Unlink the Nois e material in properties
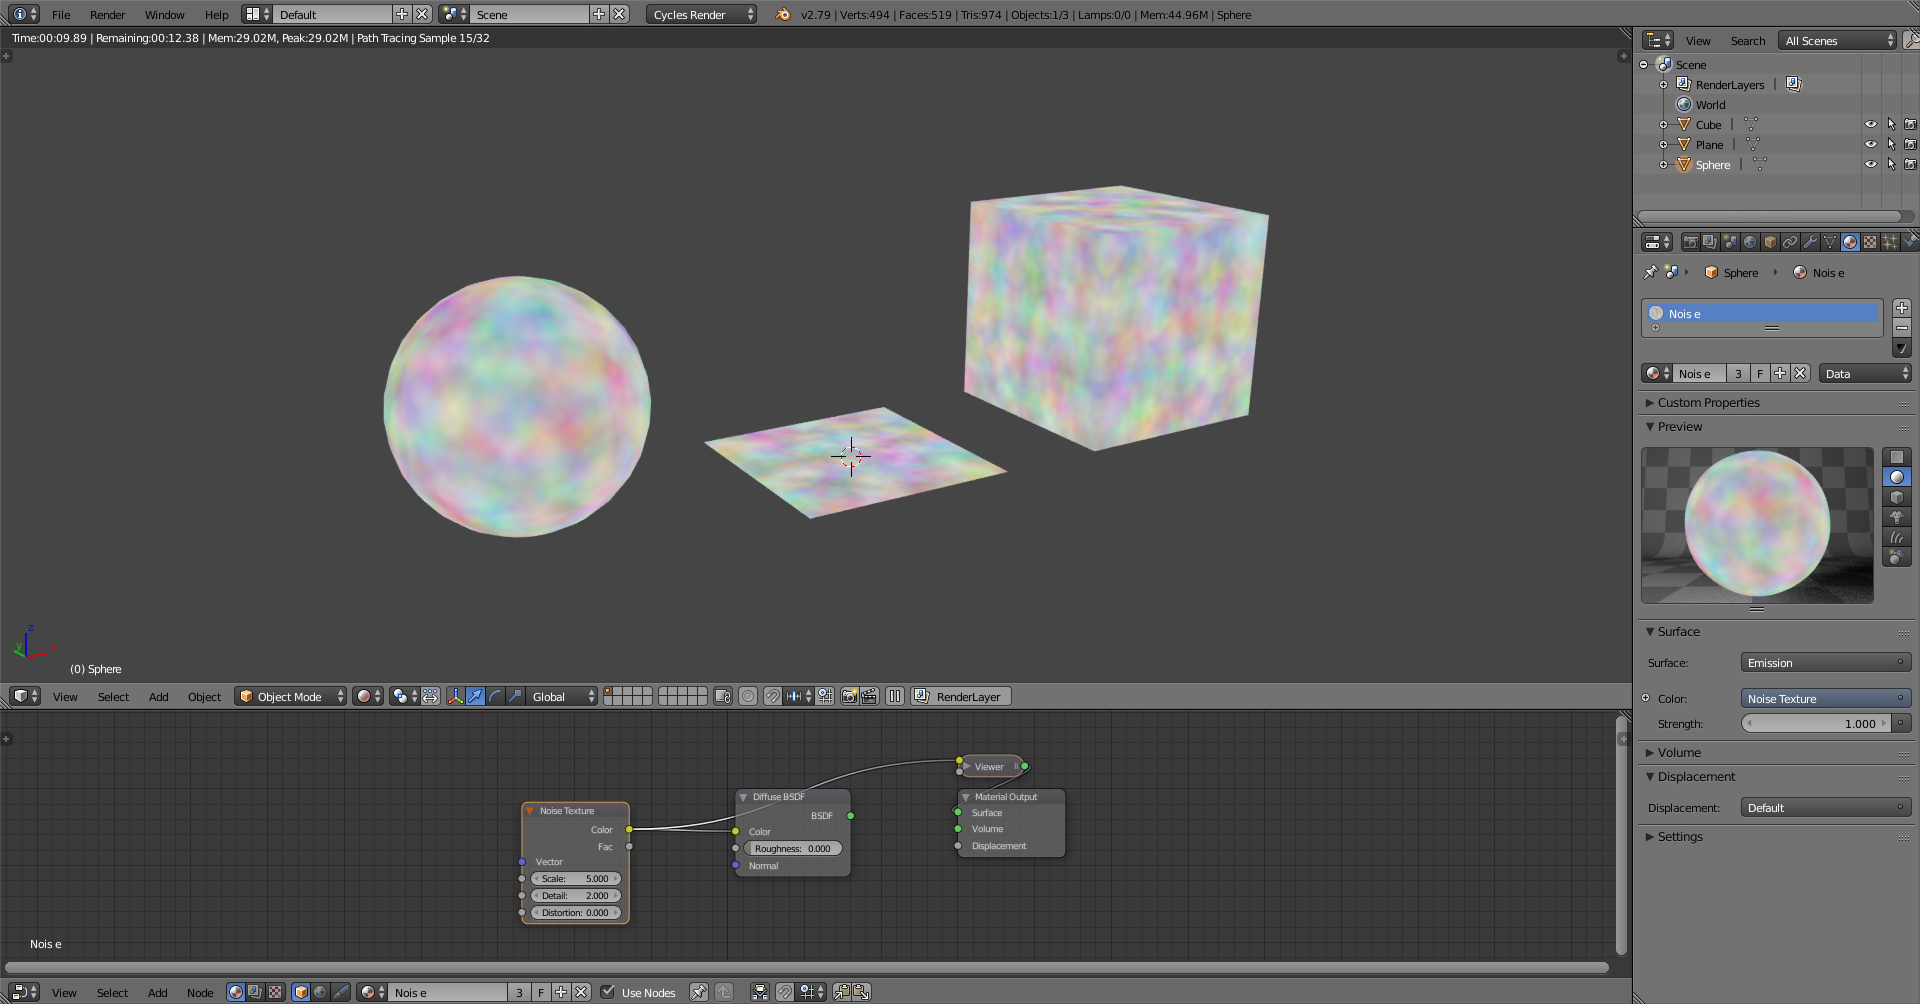 [x=1800, y=373]
